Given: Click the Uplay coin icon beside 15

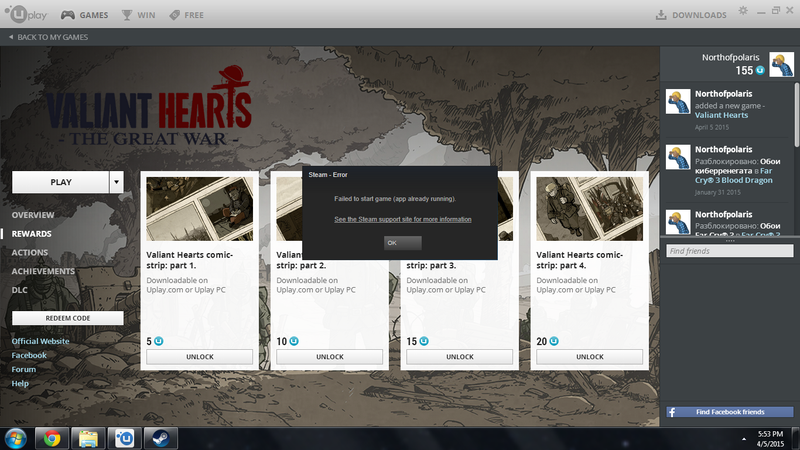Looking at the screenshot, I should [x=424, y=341].
